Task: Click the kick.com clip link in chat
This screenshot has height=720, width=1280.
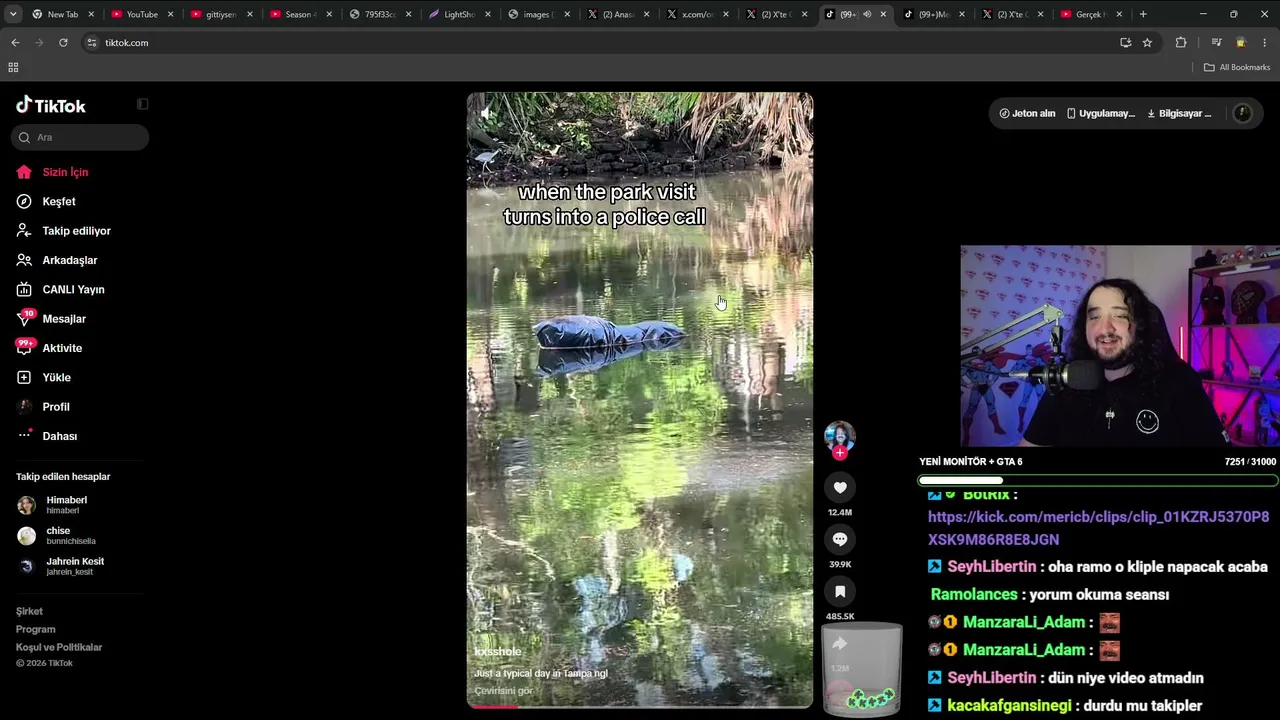Action: [1098, 528]
